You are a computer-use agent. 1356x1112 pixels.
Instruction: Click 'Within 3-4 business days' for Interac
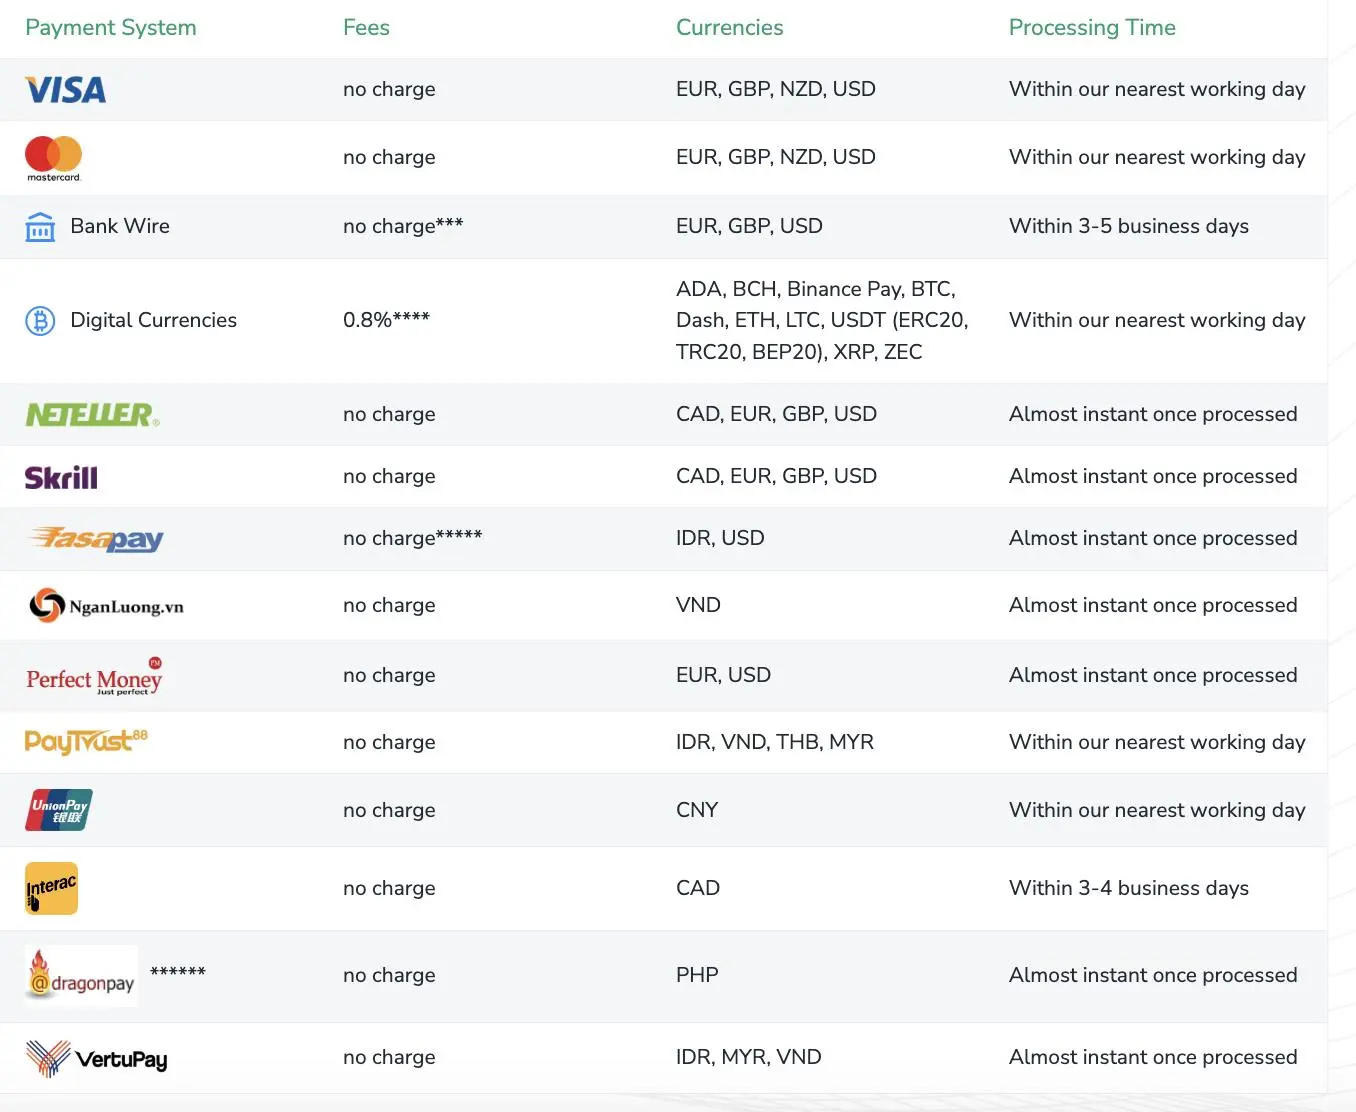click(x=1129, y=888)
